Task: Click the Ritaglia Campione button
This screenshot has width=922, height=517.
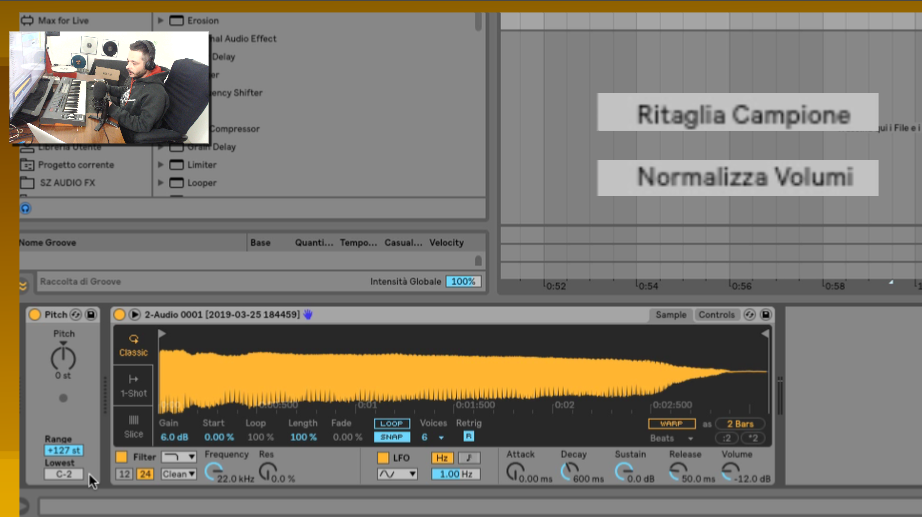Action: tap(738, 113)
